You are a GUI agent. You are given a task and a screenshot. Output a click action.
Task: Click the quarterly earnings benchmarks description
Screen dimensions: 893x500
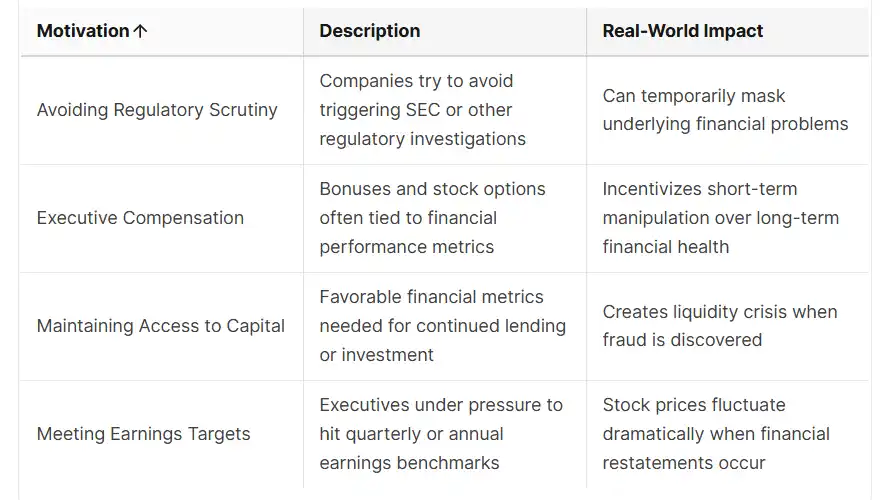[x=441, y=434]
